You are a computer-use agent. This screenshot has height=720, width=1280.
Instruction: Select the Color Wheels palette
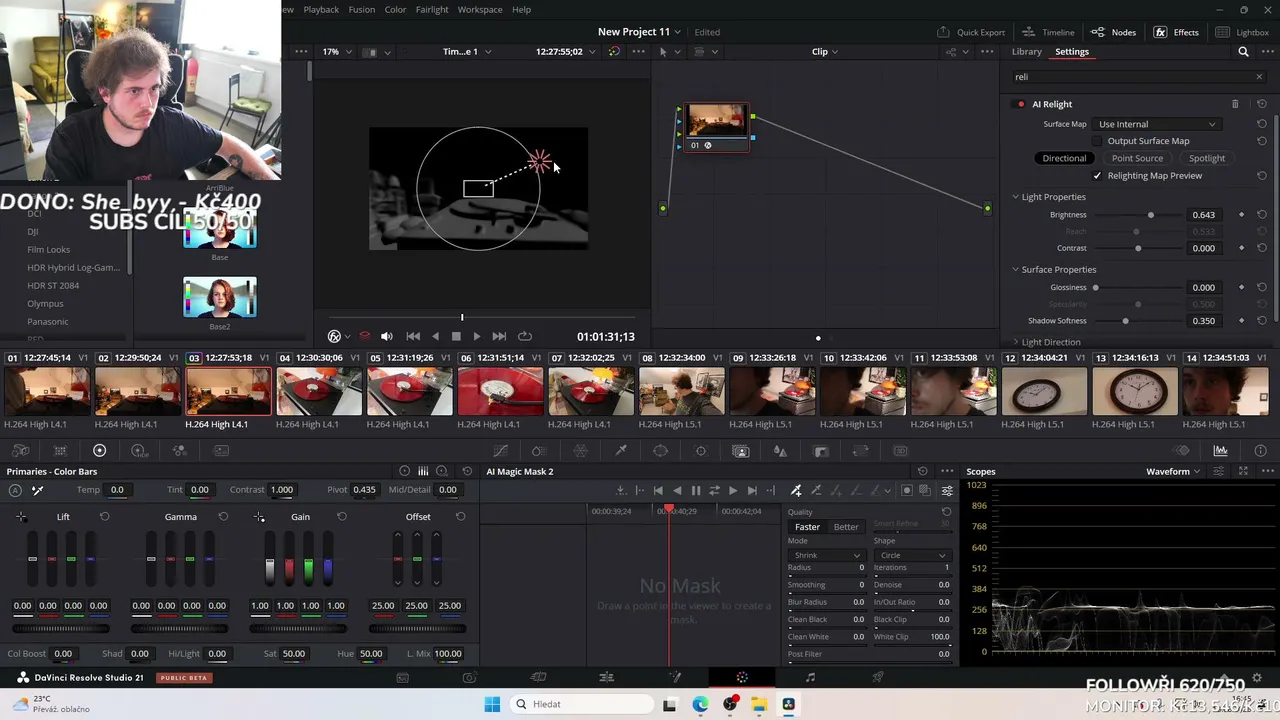pos(99,451)
